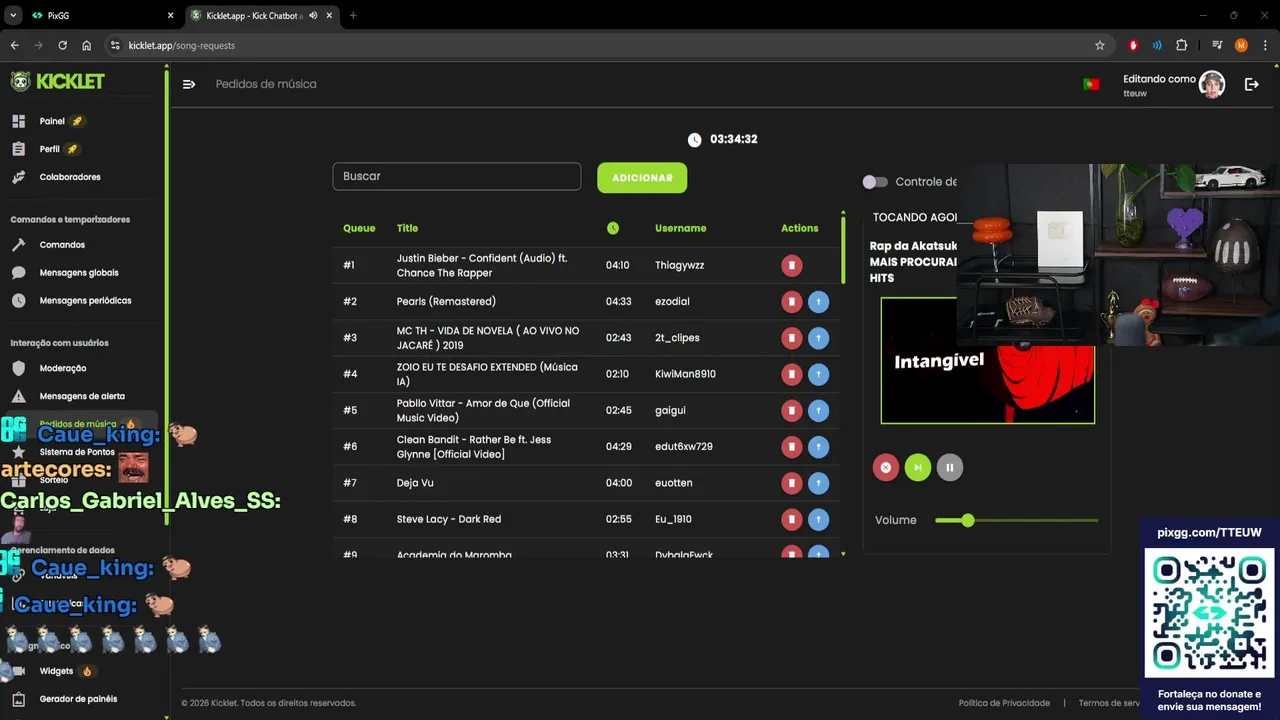Delete Deja Vu from queue
1280x720 pixels.
[791, 483]
